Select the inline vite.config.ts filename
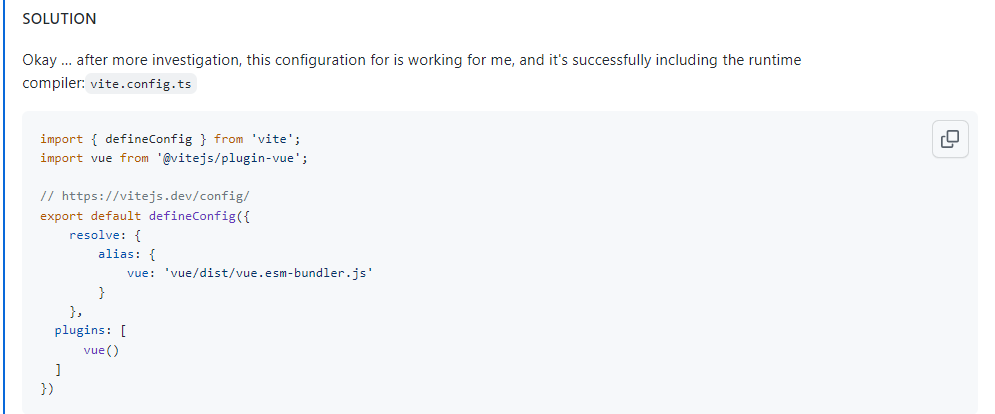The width and height of the screenshot is (995, 414). [x=141, y=84]
